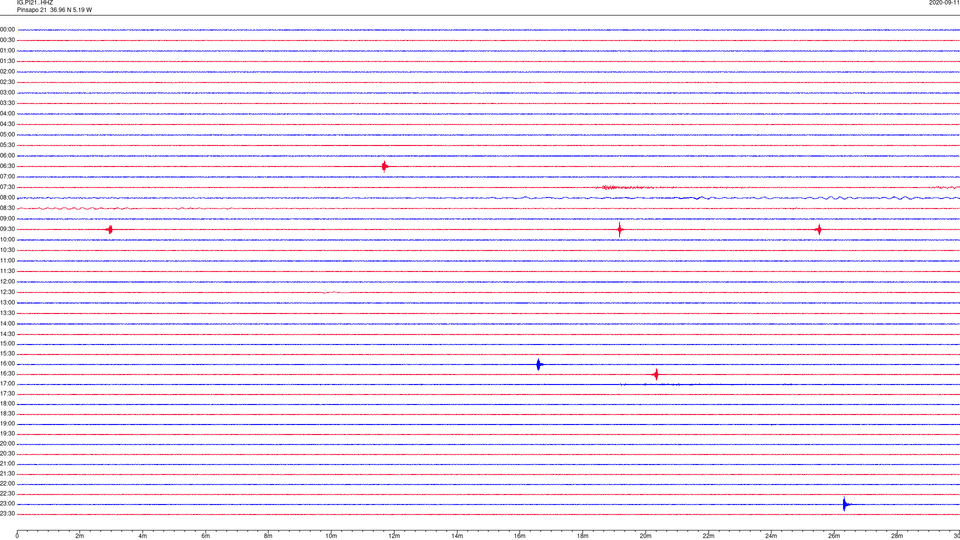Click the '0' tick on the minute axis

pyautogui.click(x=17, y=536)
